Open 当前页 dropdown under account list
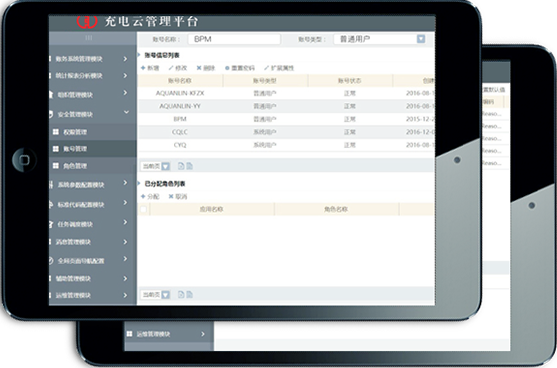The width and height of the screenshot is (557, 368). click(166, 166)
